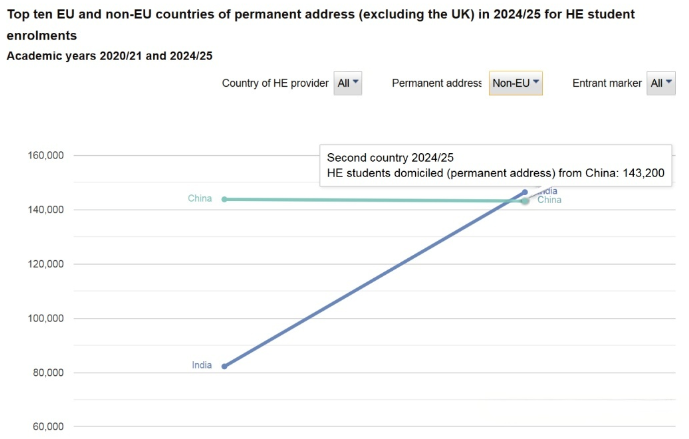Click the middle of the green China line
The image size is (689, 439).
pos(374,200)
